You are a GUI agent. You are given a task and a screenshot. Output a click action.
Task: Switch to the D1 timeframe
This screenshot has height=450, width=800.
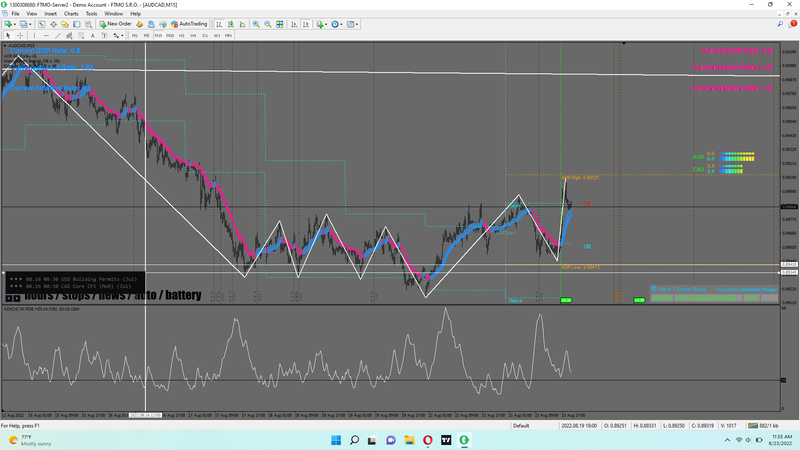[205, 35]
